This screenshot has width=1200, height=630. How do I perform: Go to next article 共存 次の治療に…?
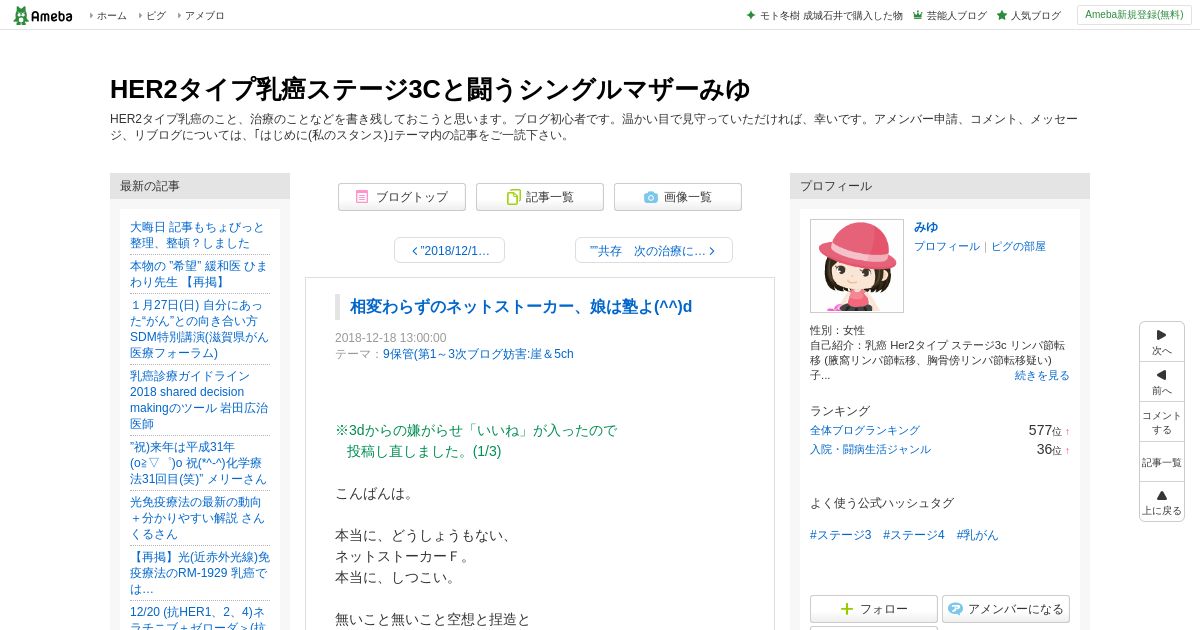pyautogui.click(x=654, y=250)
